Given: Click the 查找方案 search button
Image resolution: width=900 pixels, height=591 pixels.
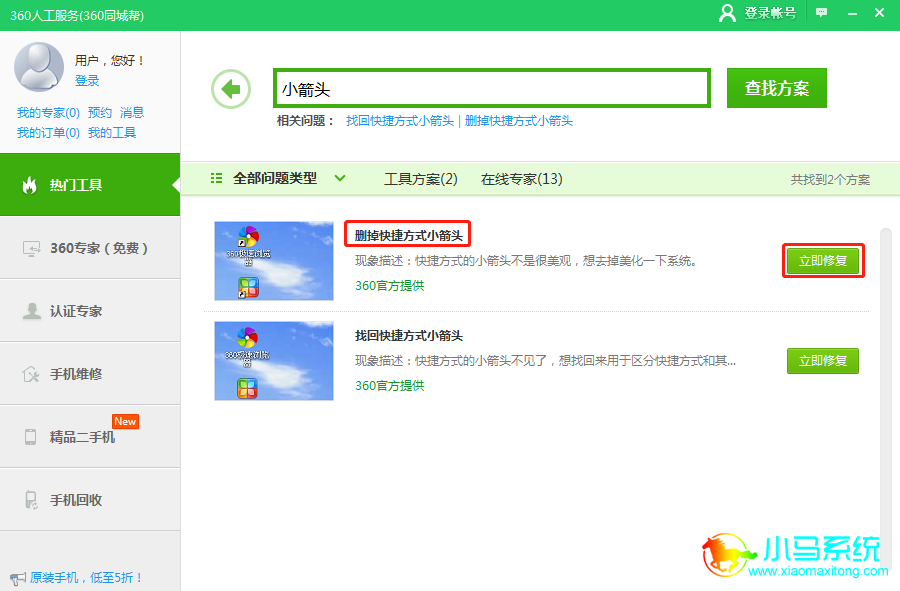Looking at the screenshot, I should coord(777,88).
